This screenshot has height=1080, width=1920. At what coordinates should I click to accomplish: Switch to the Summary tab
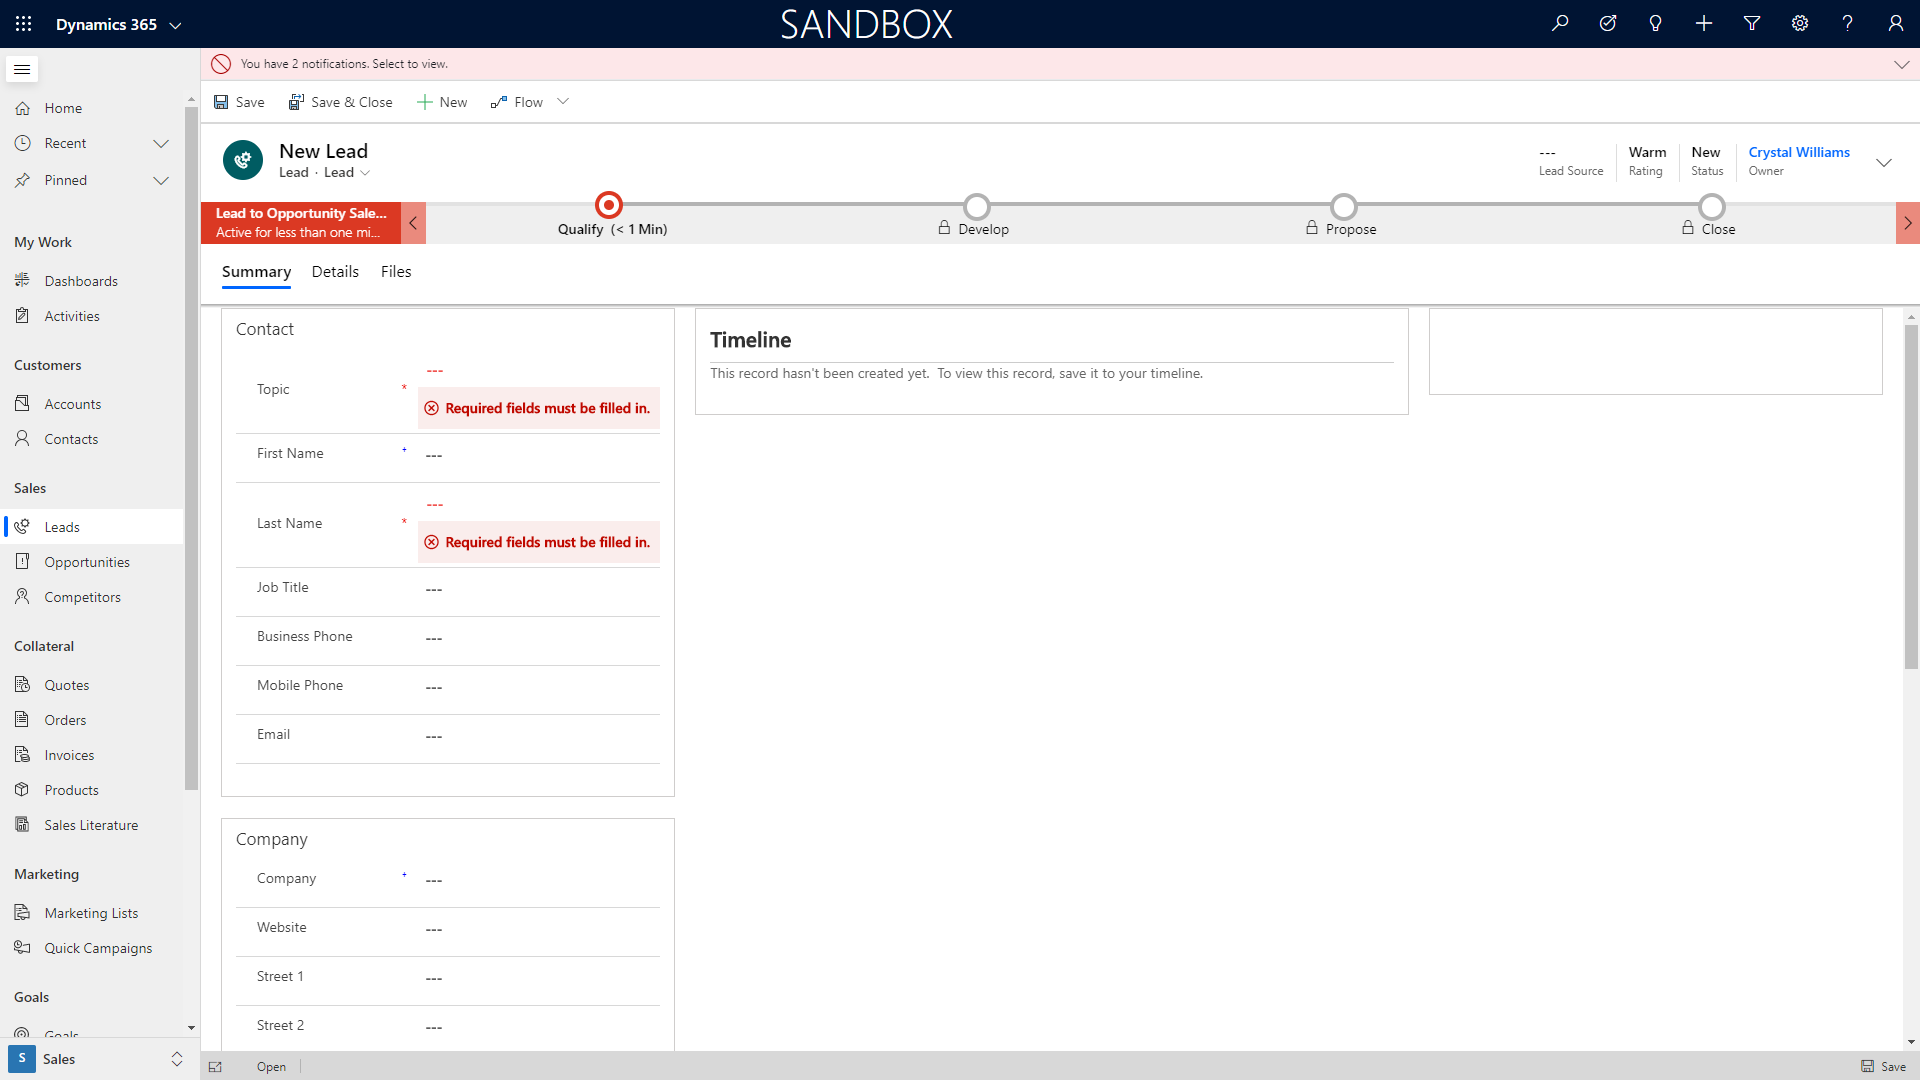point(256,272)
